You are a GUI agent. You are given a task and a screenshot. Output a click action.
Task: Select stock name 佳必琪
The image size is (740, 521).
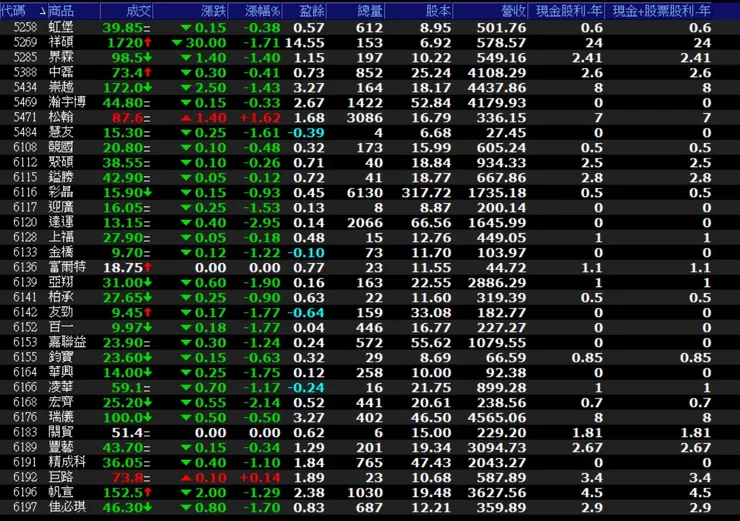coord(67,508)
